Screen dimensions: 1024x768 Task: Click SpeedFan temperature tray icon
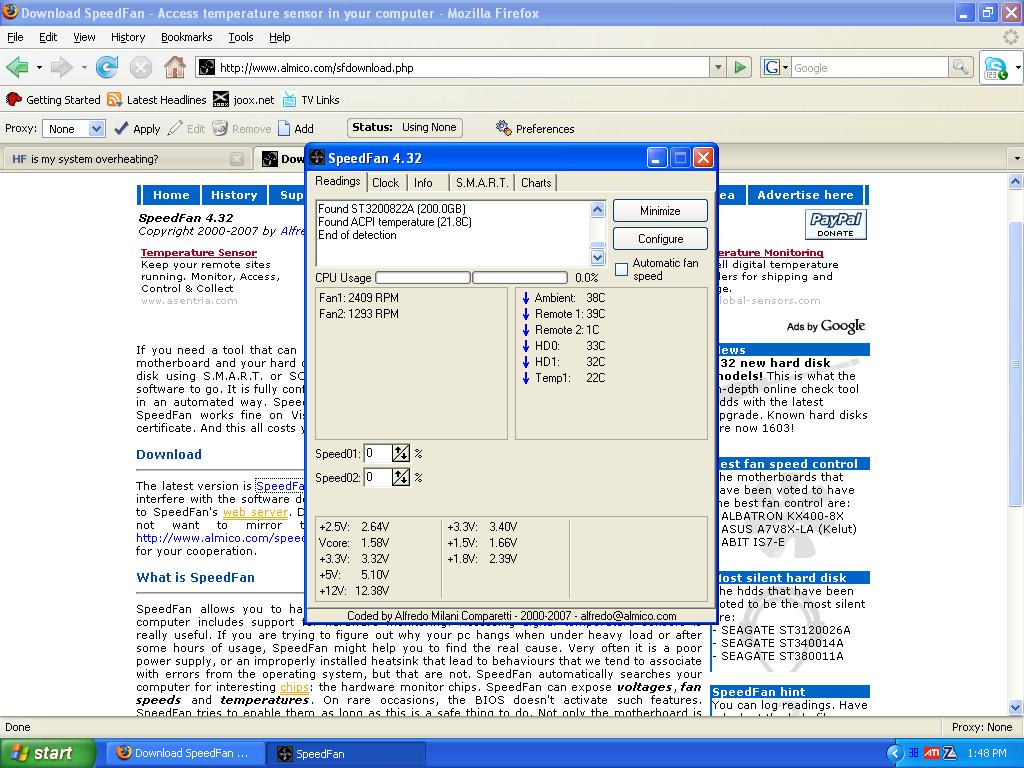[x=914, y=754]
